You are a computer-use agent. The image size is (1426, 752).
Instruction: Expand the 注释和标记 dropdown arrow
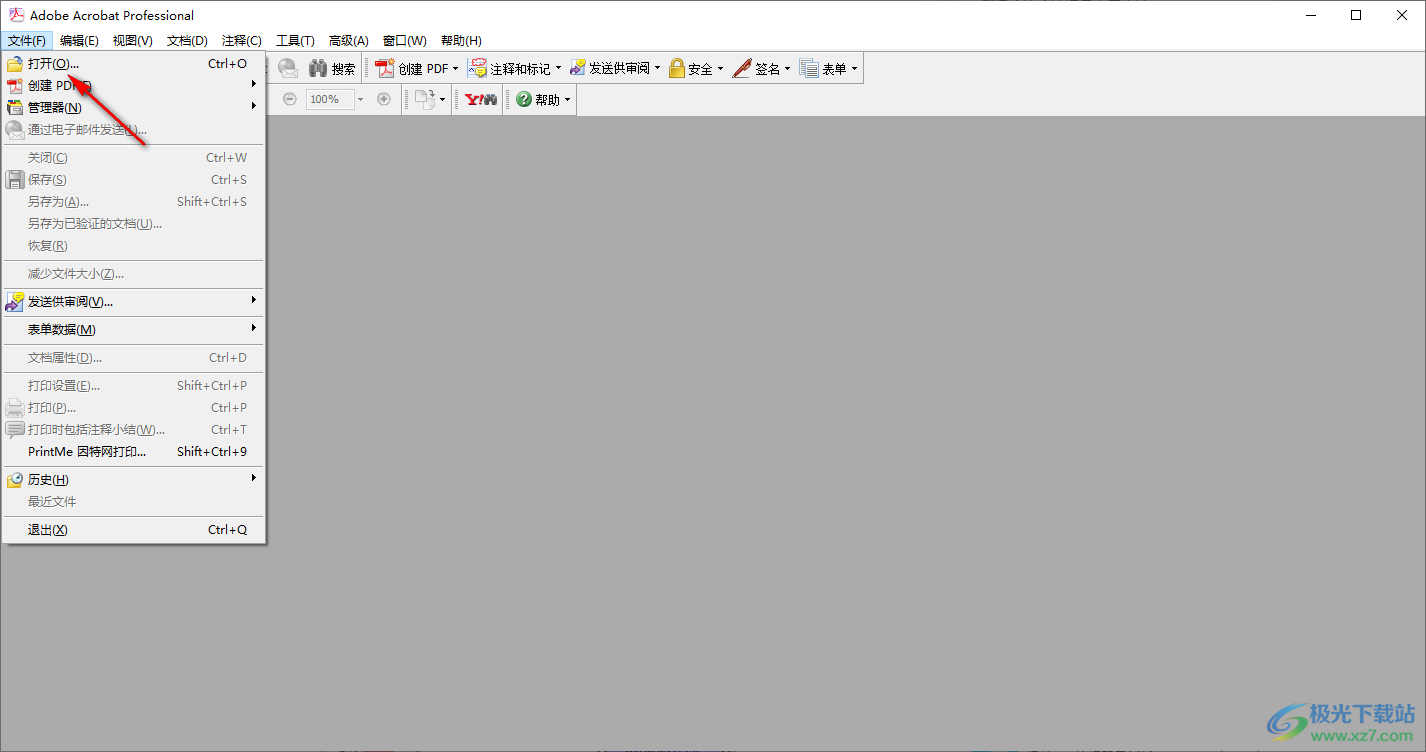point(558,69)
